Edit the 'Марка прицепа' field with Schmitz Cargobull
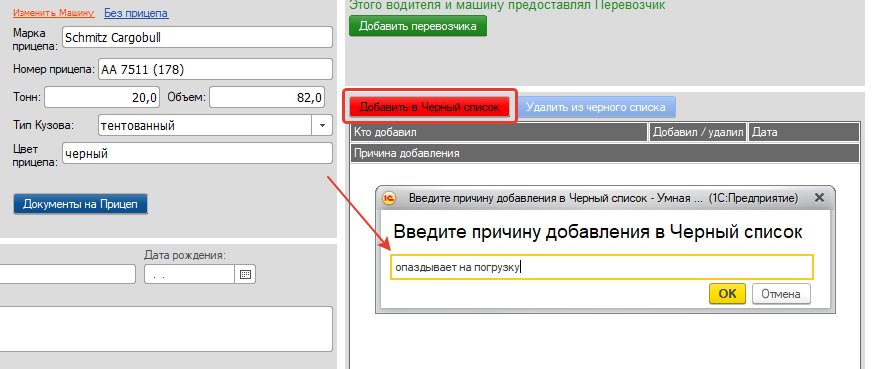The width and height of the screenshot is (890, 369). tap(197, 38)
